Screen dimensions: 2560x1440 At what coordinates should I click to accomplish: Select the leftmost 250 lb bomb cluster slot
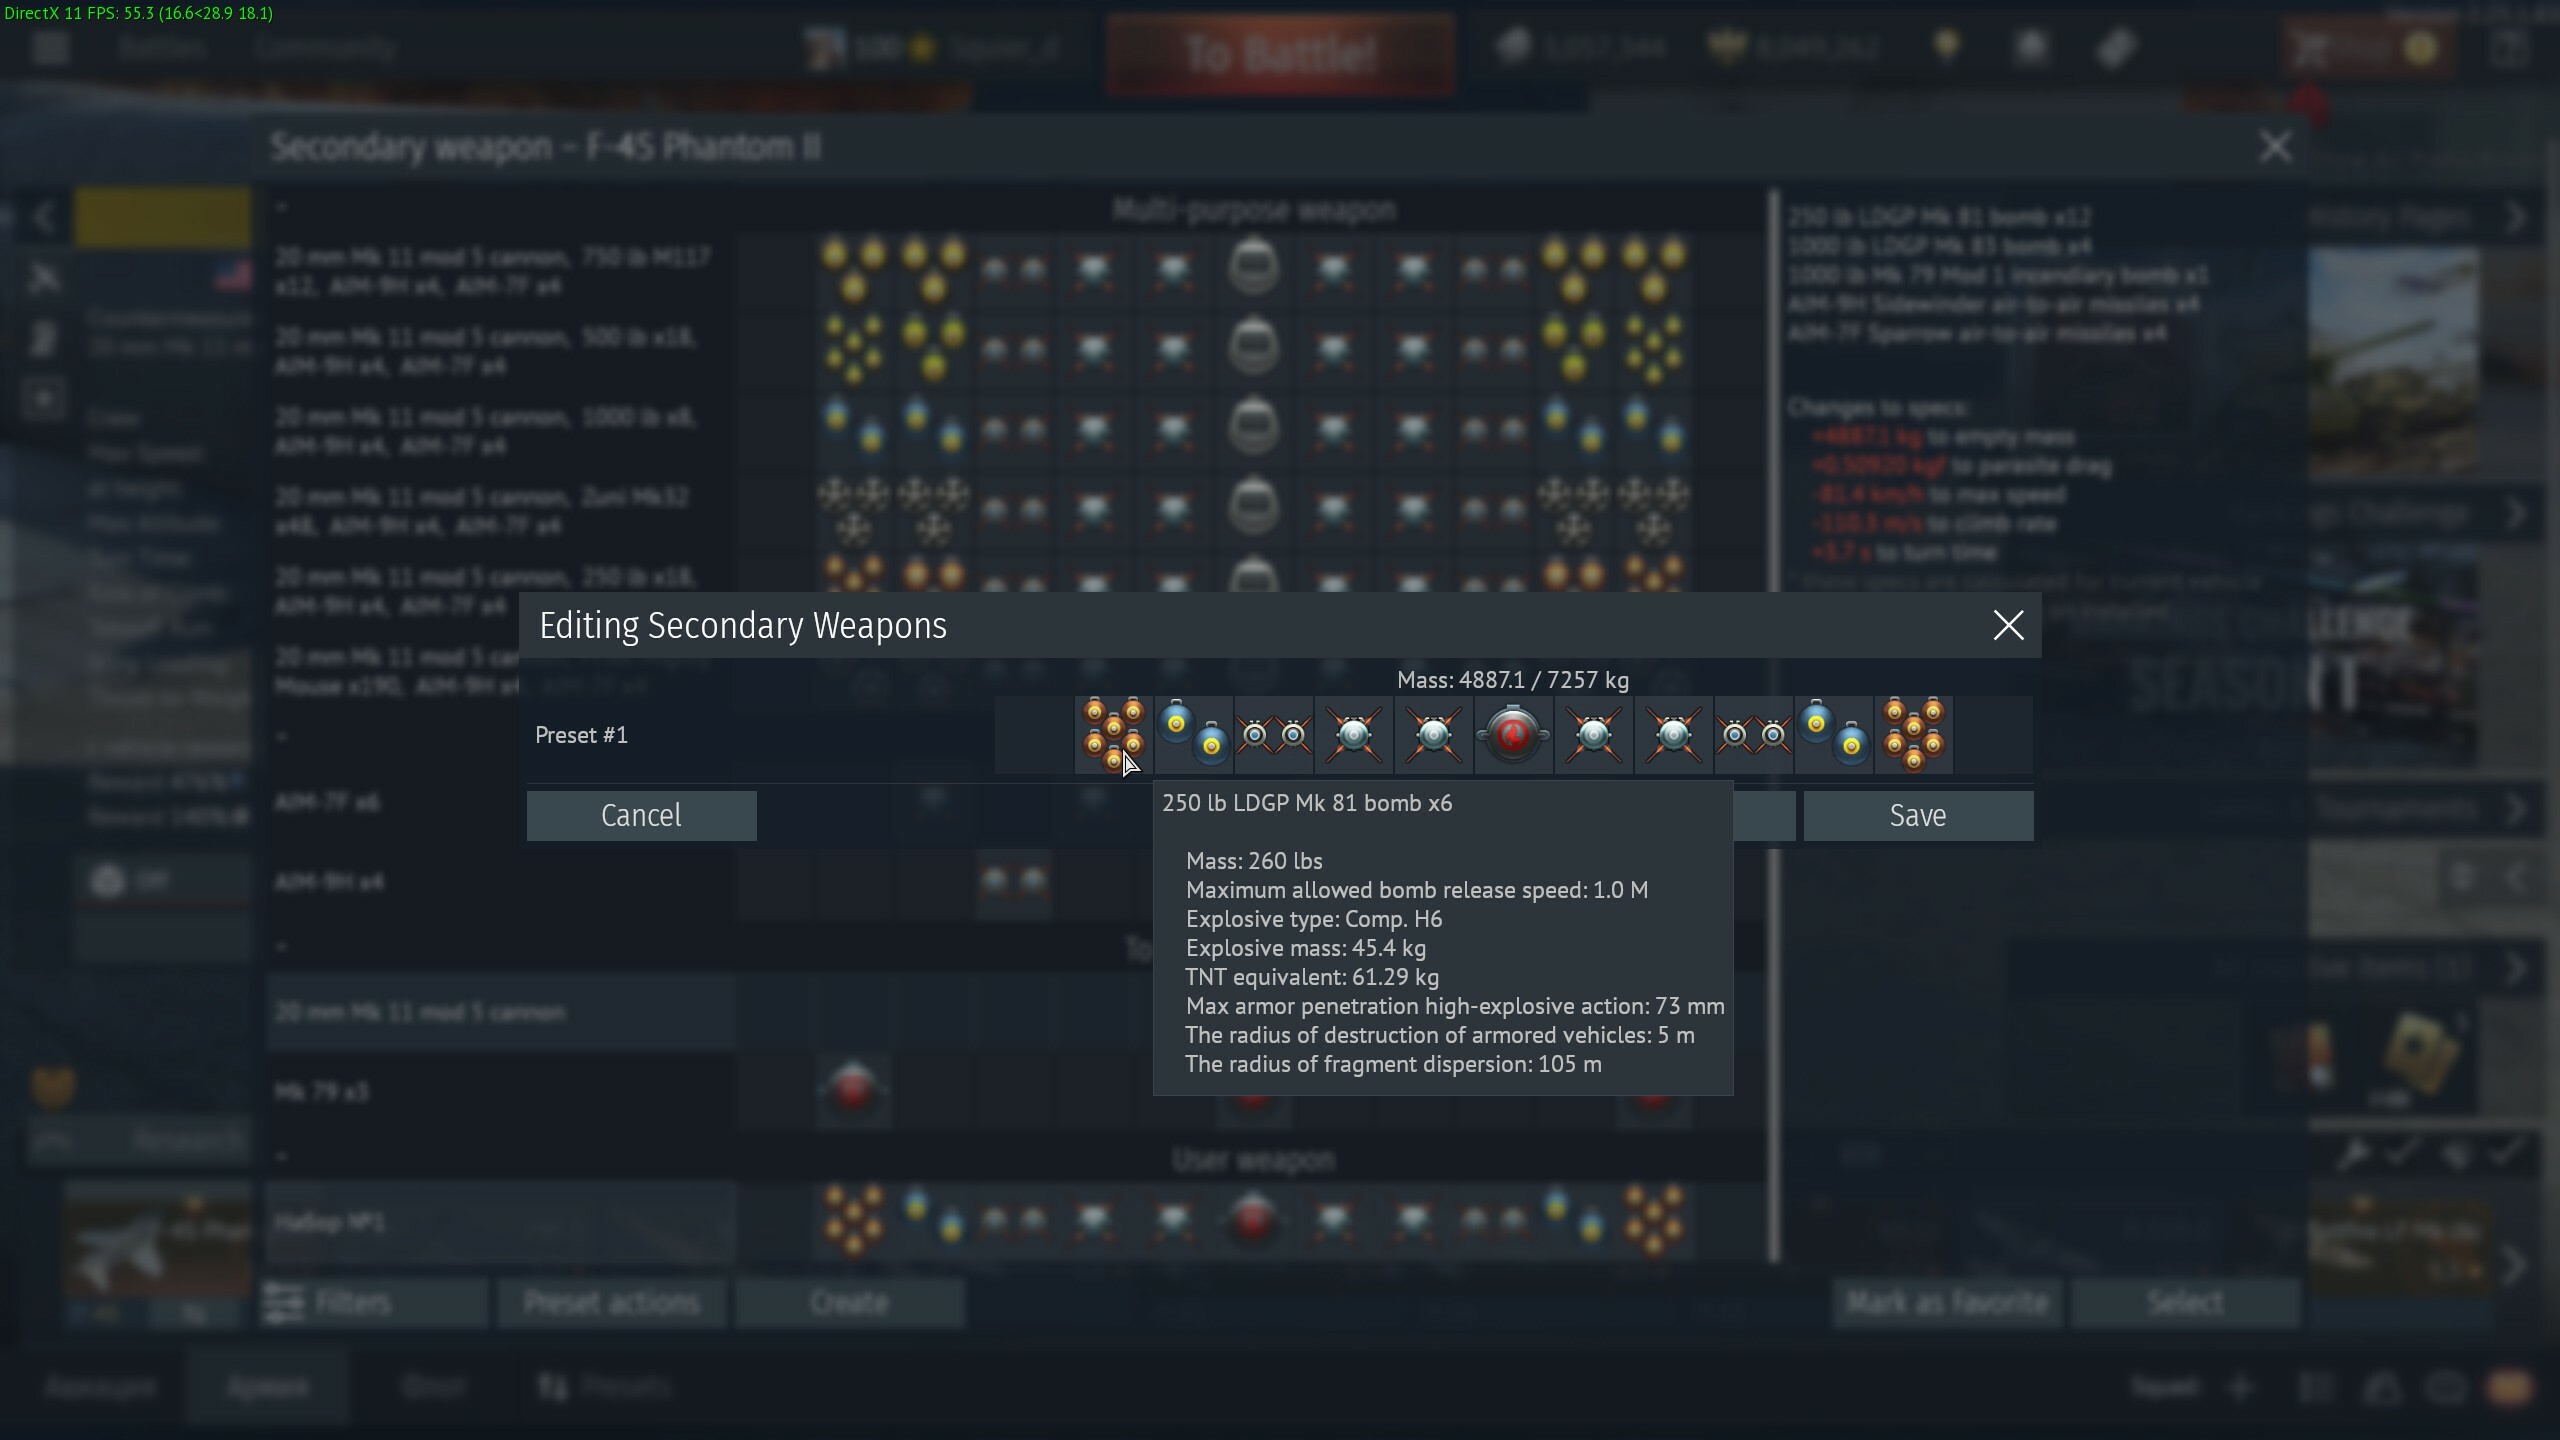point(1114,735)
